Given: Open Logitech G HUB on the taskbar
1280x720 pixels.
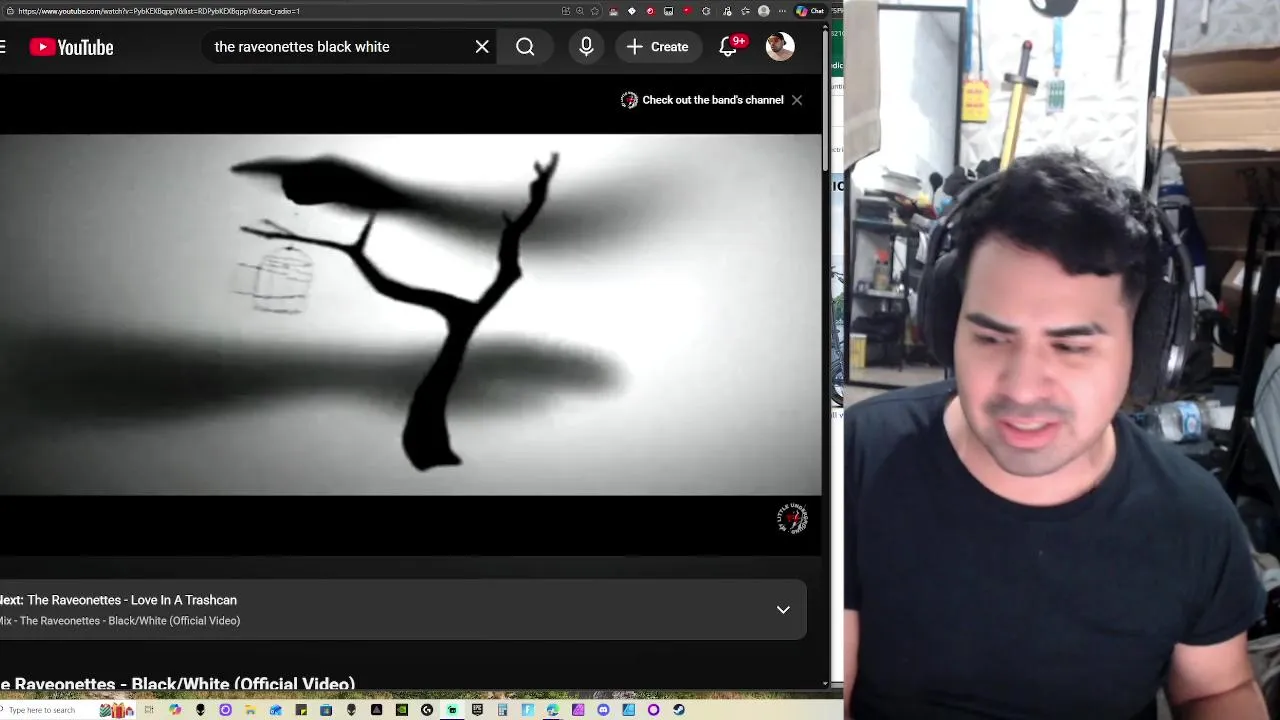Looking at the screenshot, I should click(427, 710).
